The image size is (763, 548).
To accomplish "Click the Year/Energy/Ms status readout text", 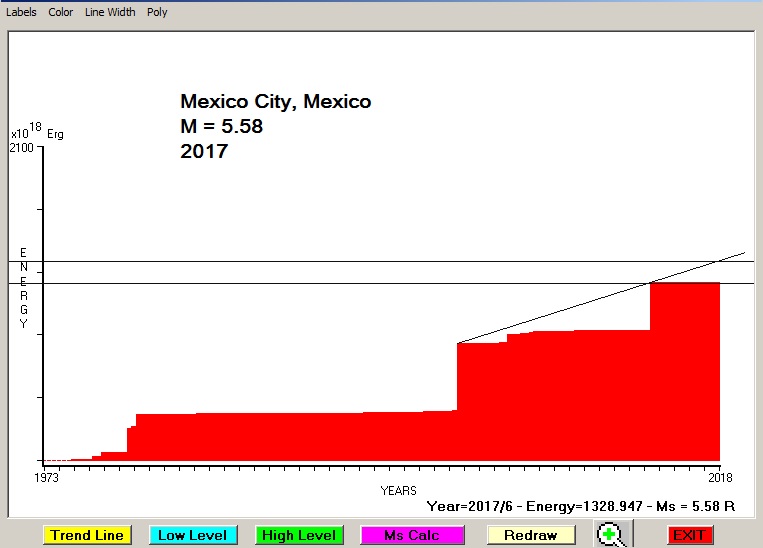I will pos(581,507).
